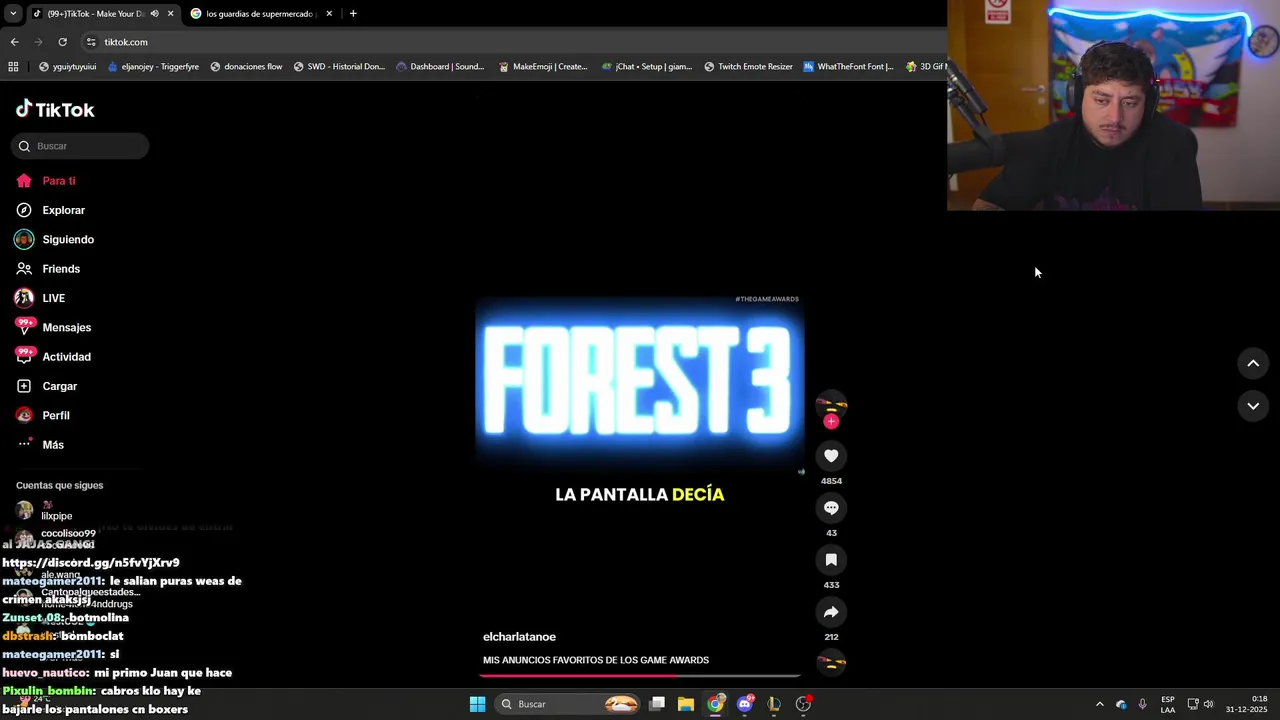Screen dimensions: 1280x720
Task: Seek the video progress bar
Action: [640, 676]
